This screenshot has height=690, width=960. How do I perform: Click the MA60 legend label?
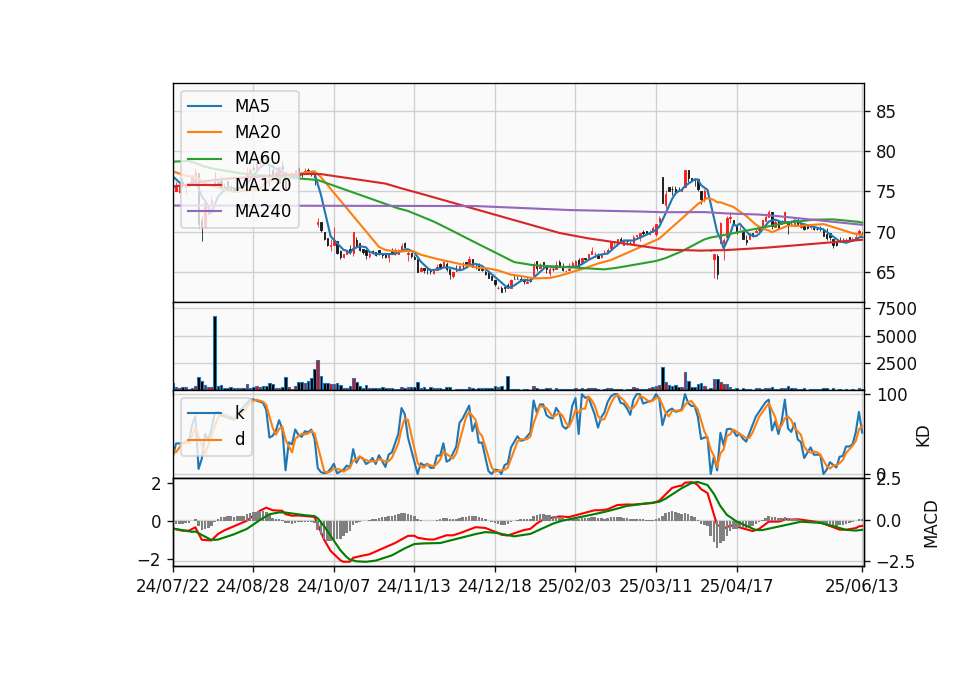coord(257,159)
